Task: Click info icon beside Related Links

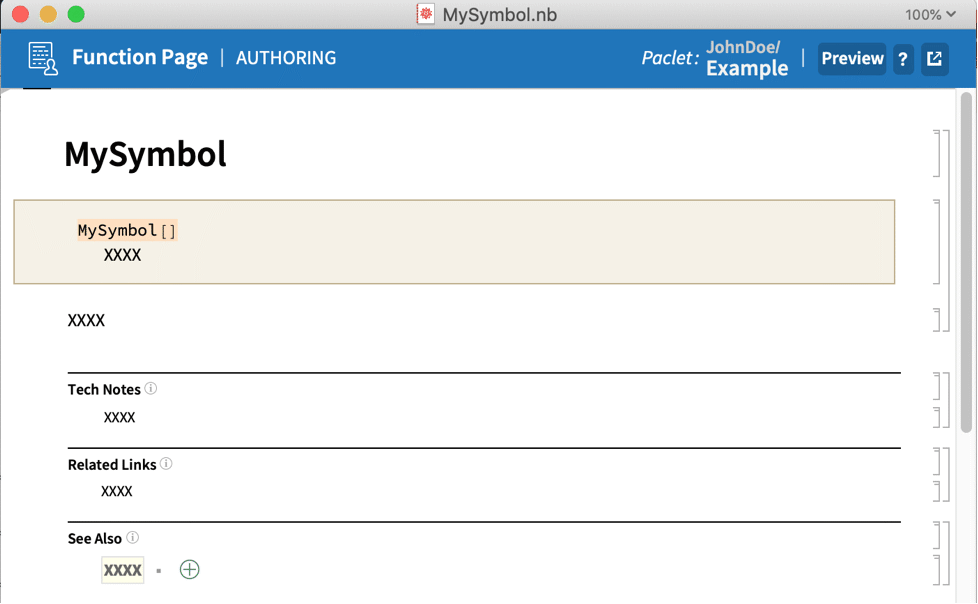Action: pyautogui.click(x=166, y=464)
